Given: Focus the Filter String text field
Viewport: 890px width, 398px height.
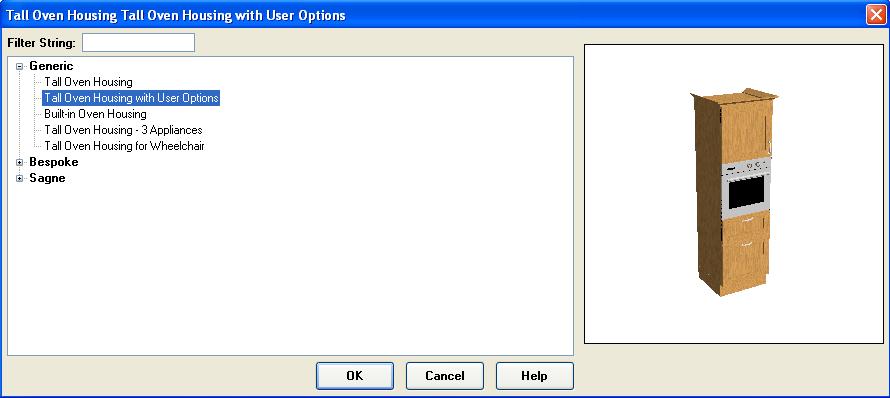Looking at the screenshot, I should [x=138, y=43].
